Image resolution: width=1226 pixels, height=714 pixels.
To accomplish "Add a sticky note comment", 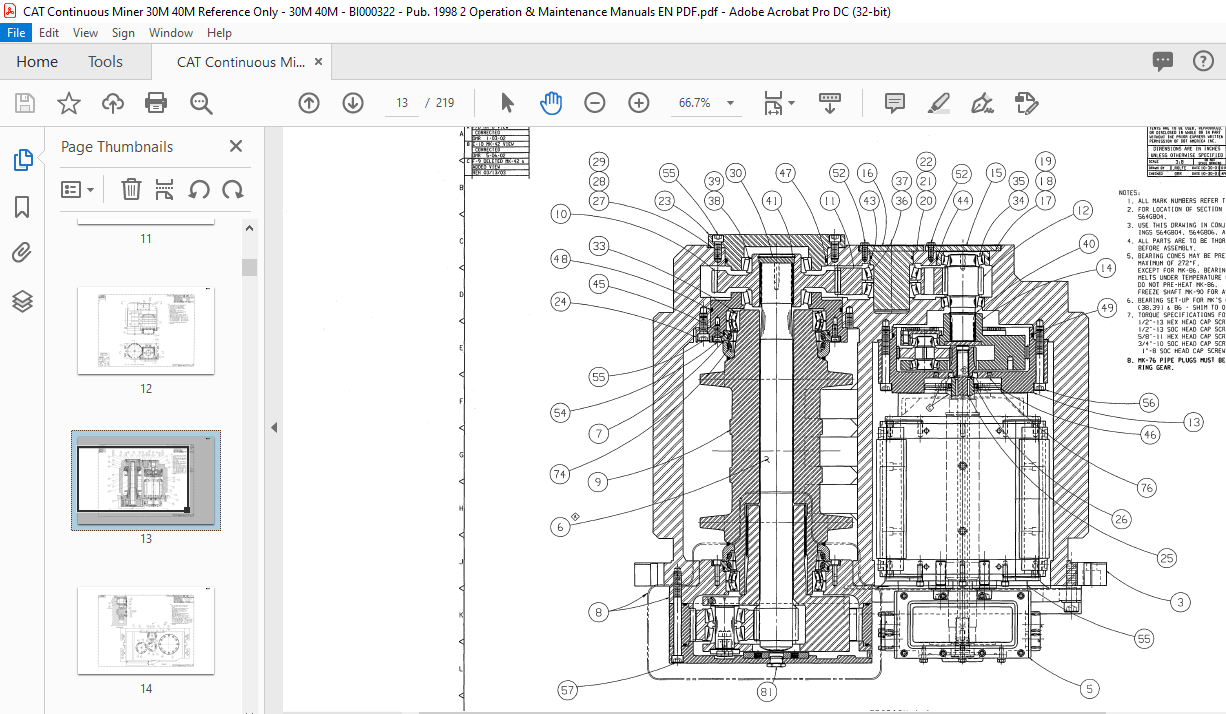I will [x=895, y=103].
